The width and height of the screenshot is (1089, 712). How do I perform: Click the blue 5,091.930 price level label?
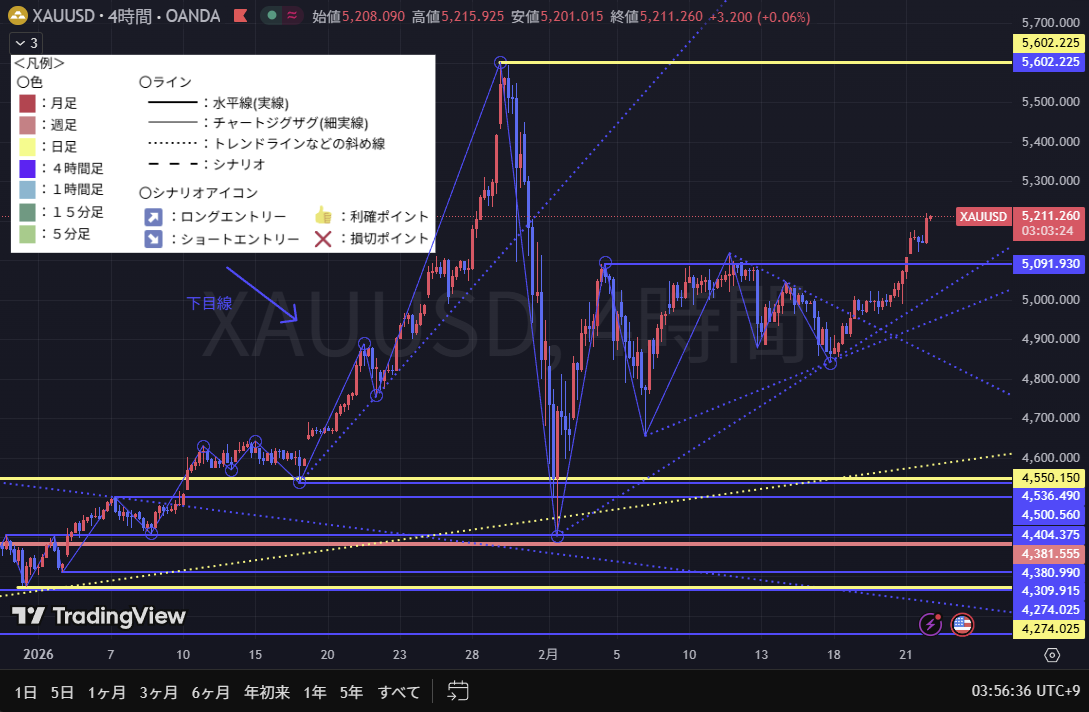pyautogui.click(x=1047, y=264)
